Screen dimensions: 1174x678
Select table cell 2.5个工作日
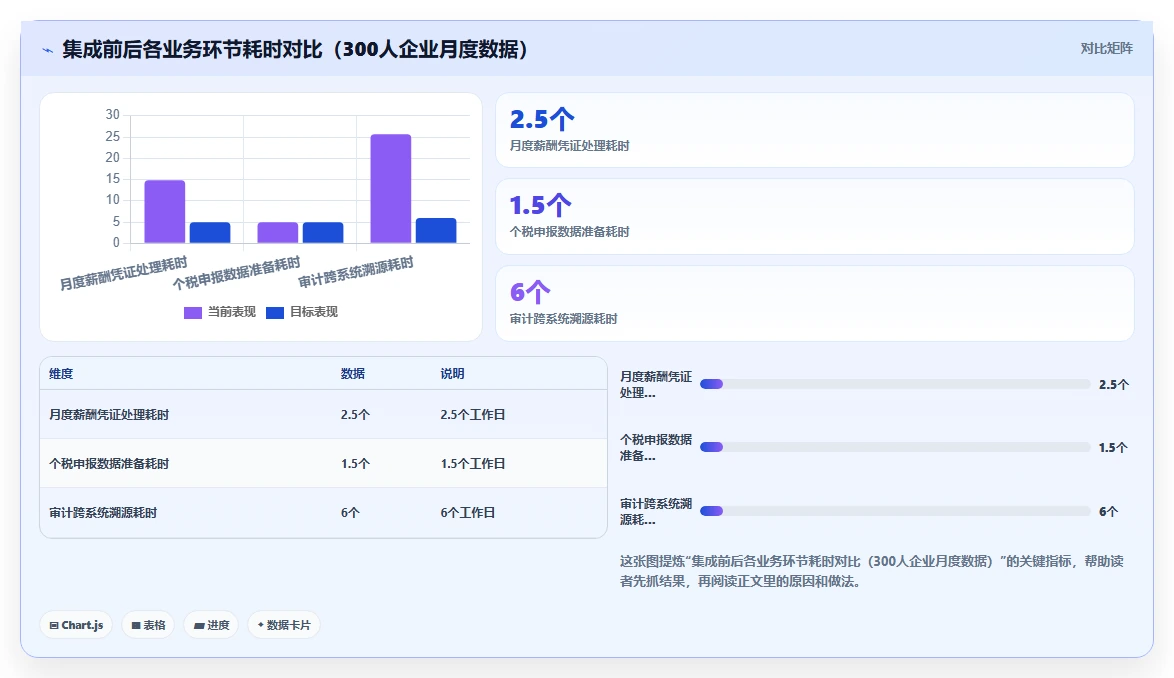(x=472, y=415)
